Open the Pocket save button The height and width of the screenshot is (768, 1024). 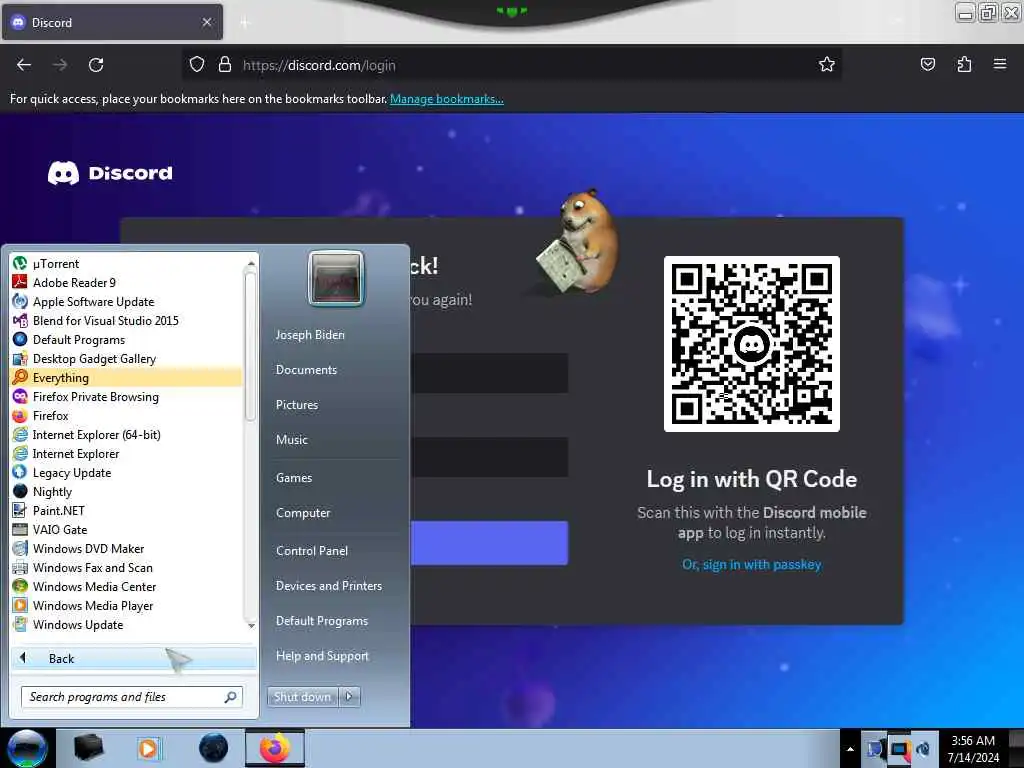tap(927, 64)
